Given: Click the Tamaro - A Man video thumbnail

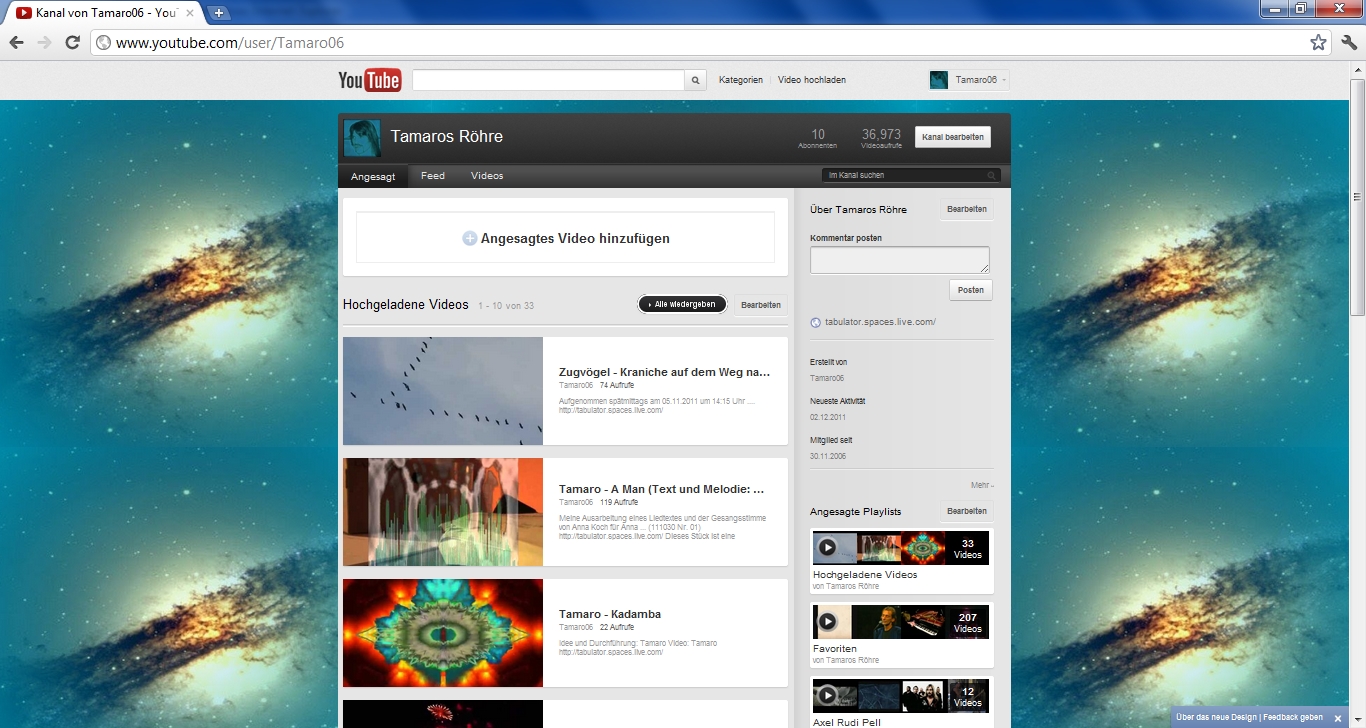Looking at the screenshot, I should (443, 512).
